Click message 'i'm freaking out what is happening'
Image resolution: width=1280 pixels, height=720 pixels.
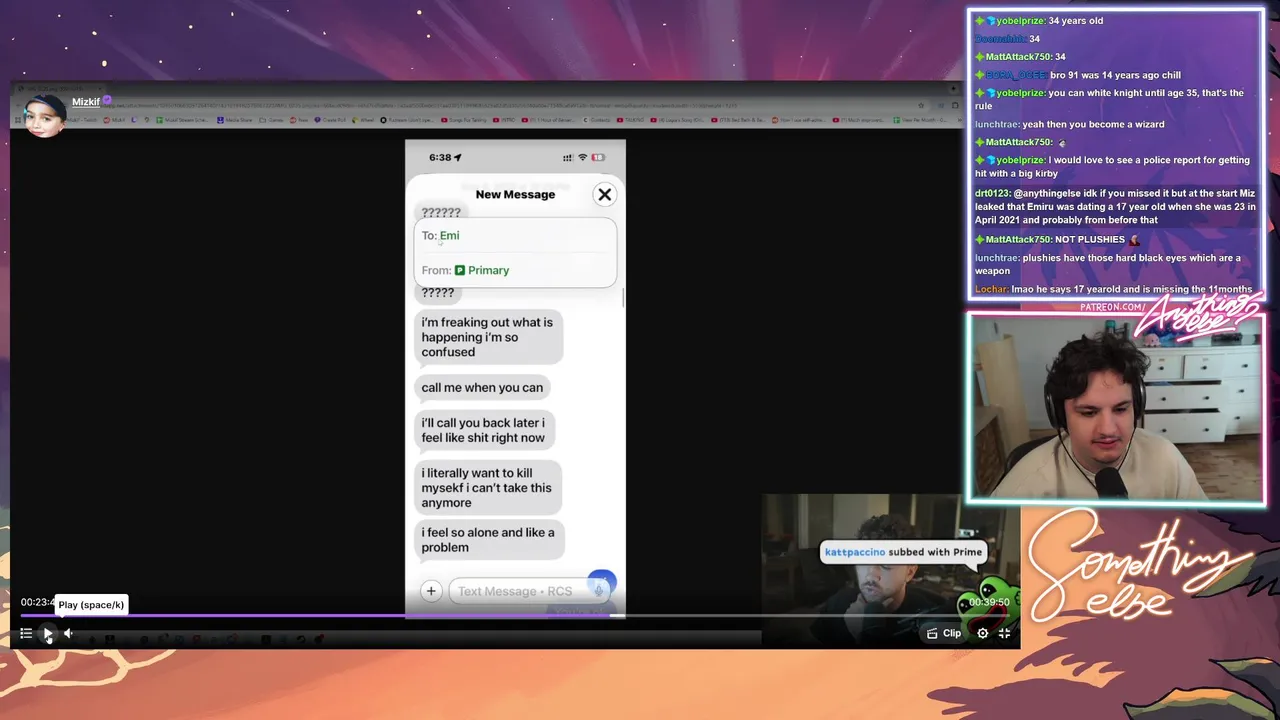tap(488, 337)
